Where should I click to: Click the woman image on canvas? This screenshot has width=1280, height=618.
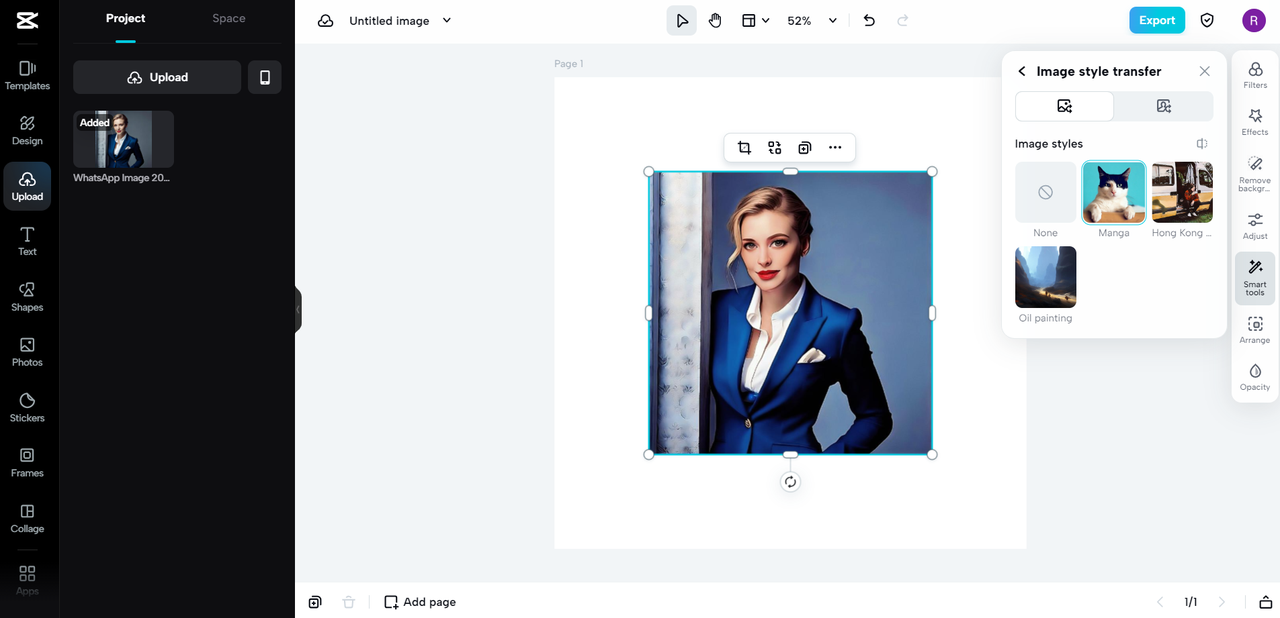point(790,313)
